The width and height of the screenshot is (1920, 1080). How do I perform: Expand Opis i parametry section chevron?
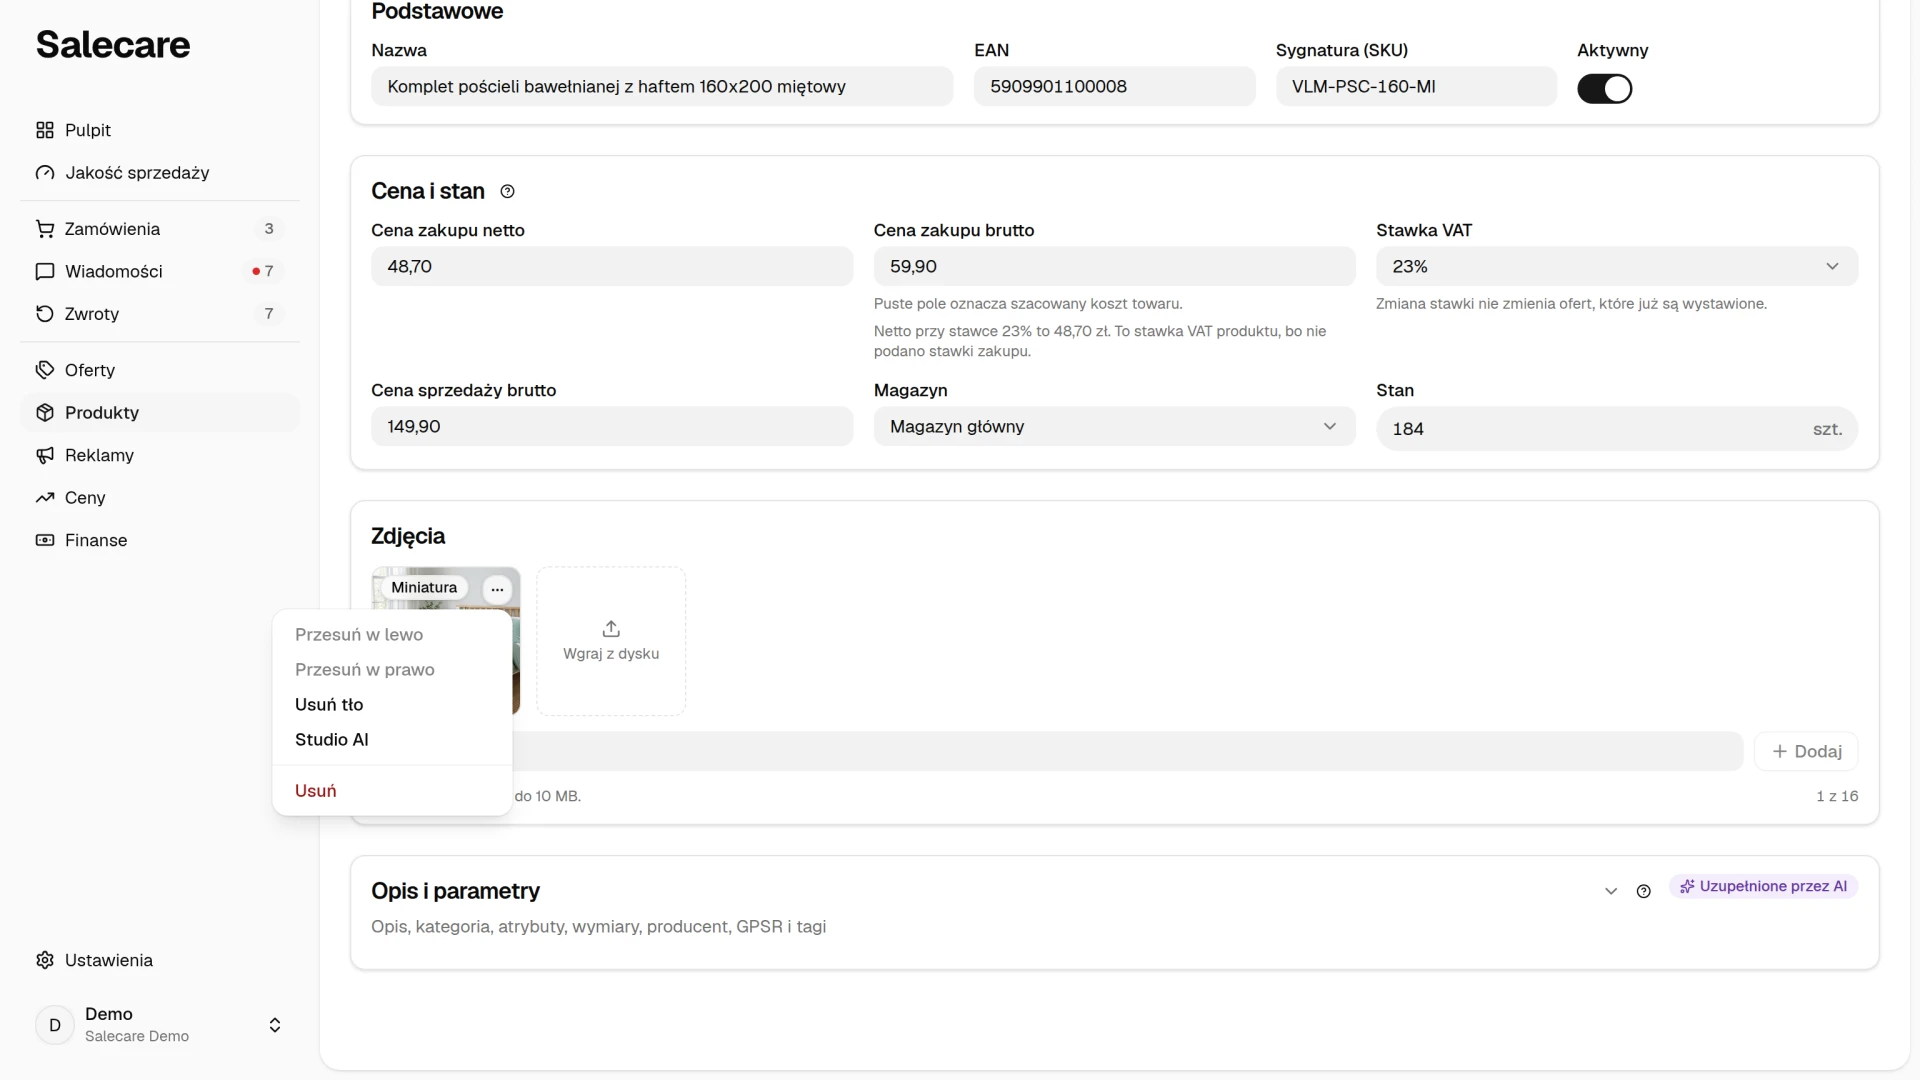point(1610,891)
